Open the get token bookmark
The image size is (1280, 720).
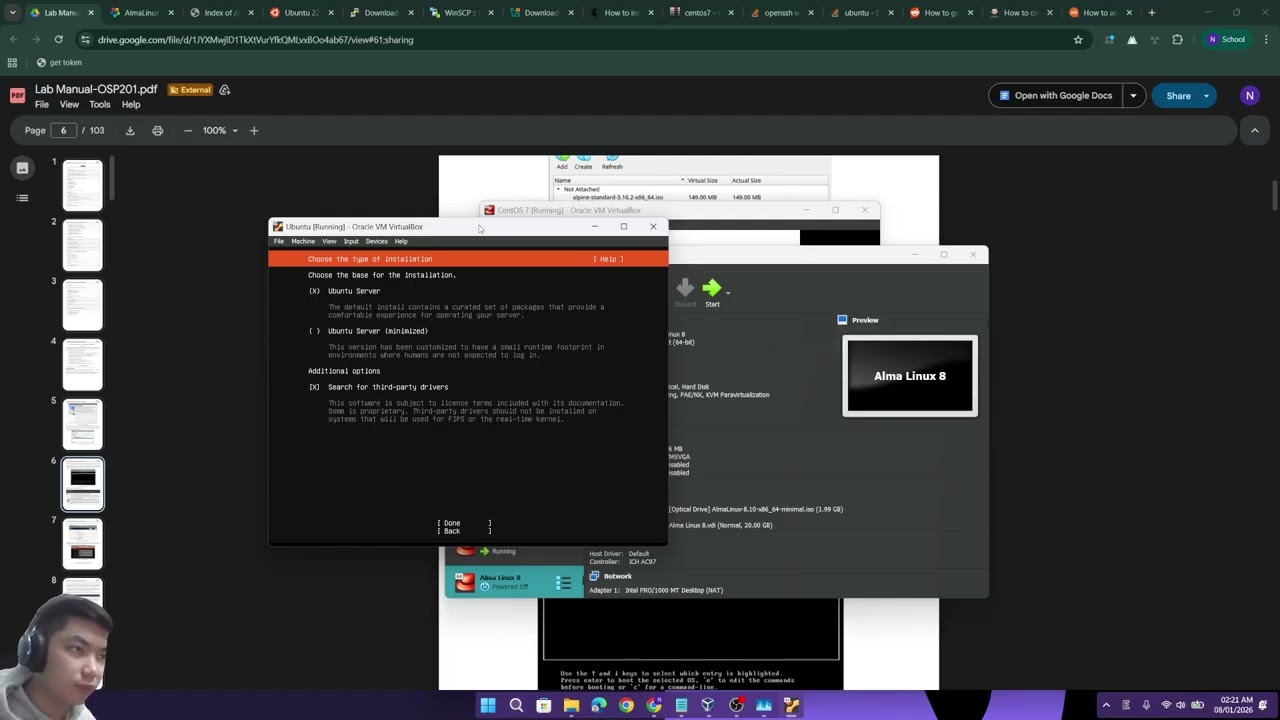click(x=58, y=62)
